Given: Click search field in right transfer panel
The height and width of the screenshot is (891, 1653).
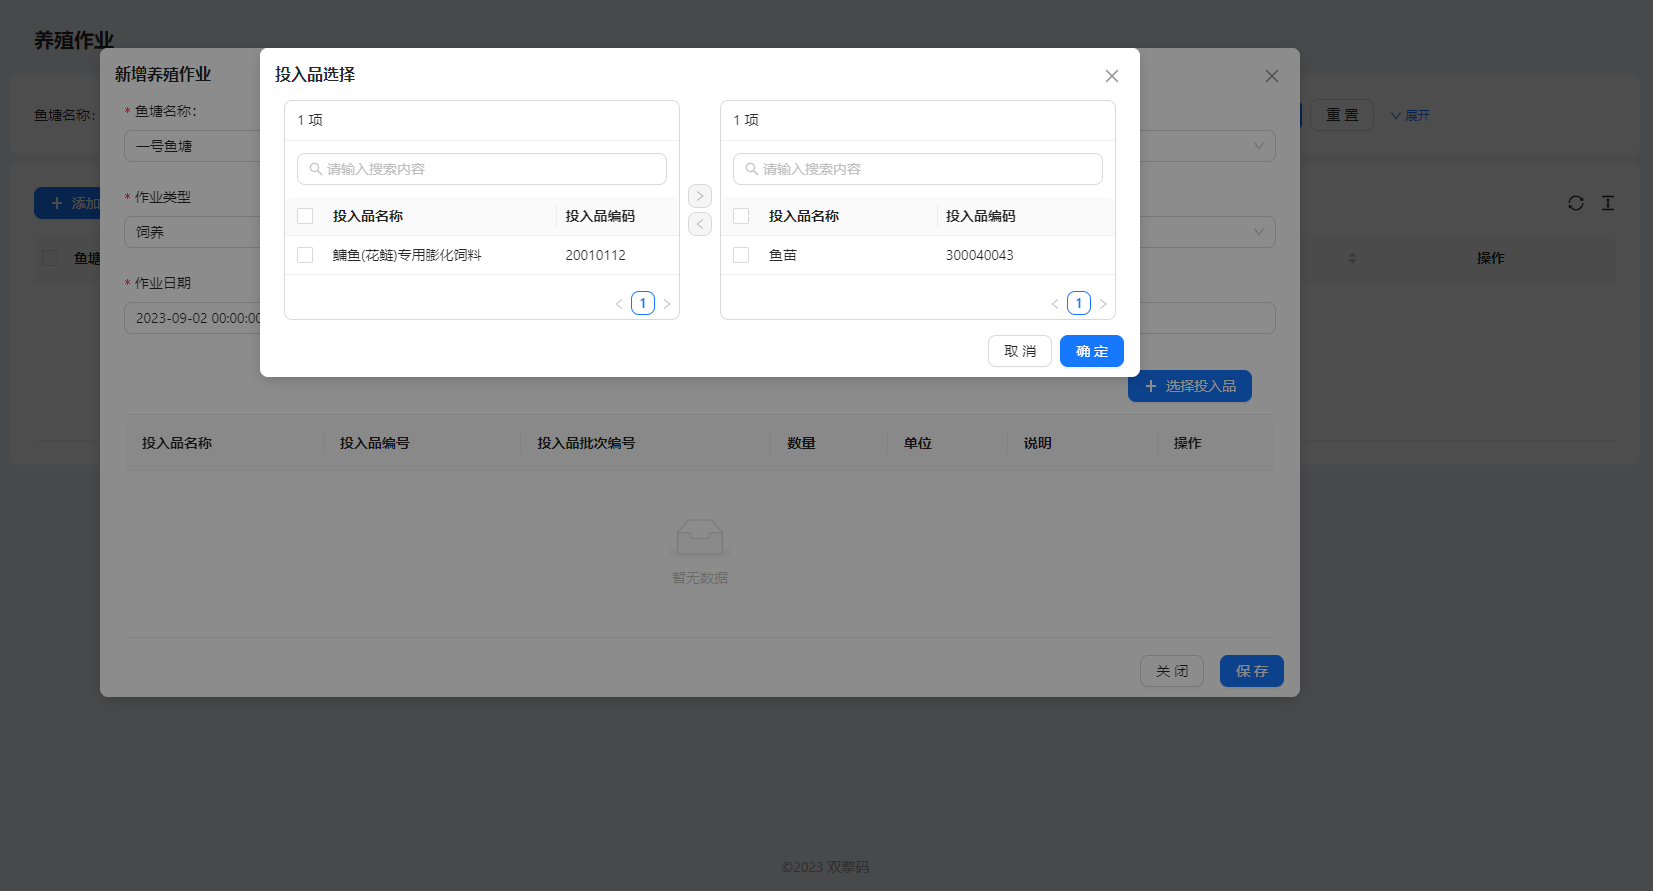Looking at the screenshot, I should [x=918, y=169].
